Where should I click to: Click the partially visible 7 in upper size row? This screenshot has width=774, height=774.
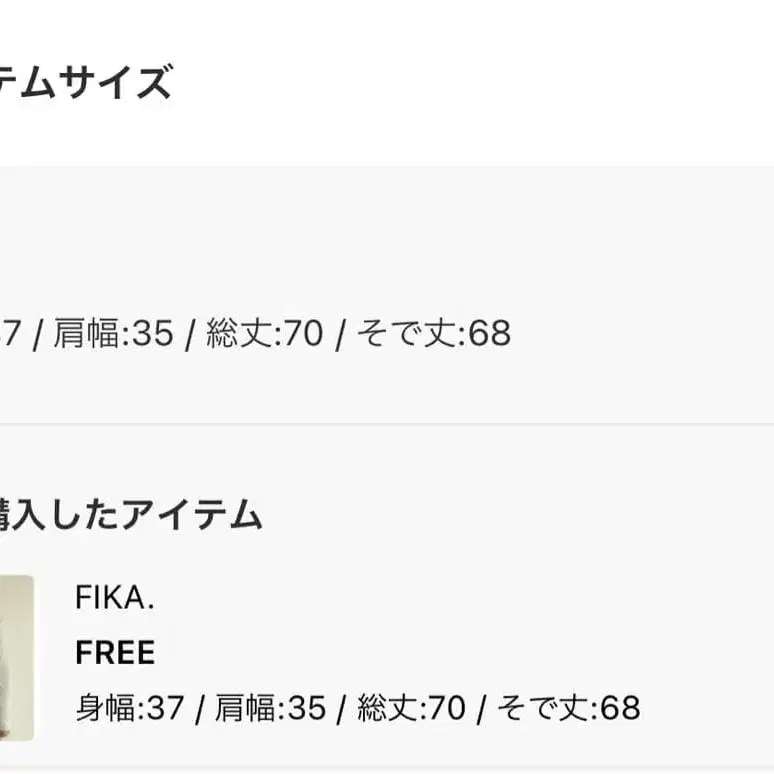(10, 333)
